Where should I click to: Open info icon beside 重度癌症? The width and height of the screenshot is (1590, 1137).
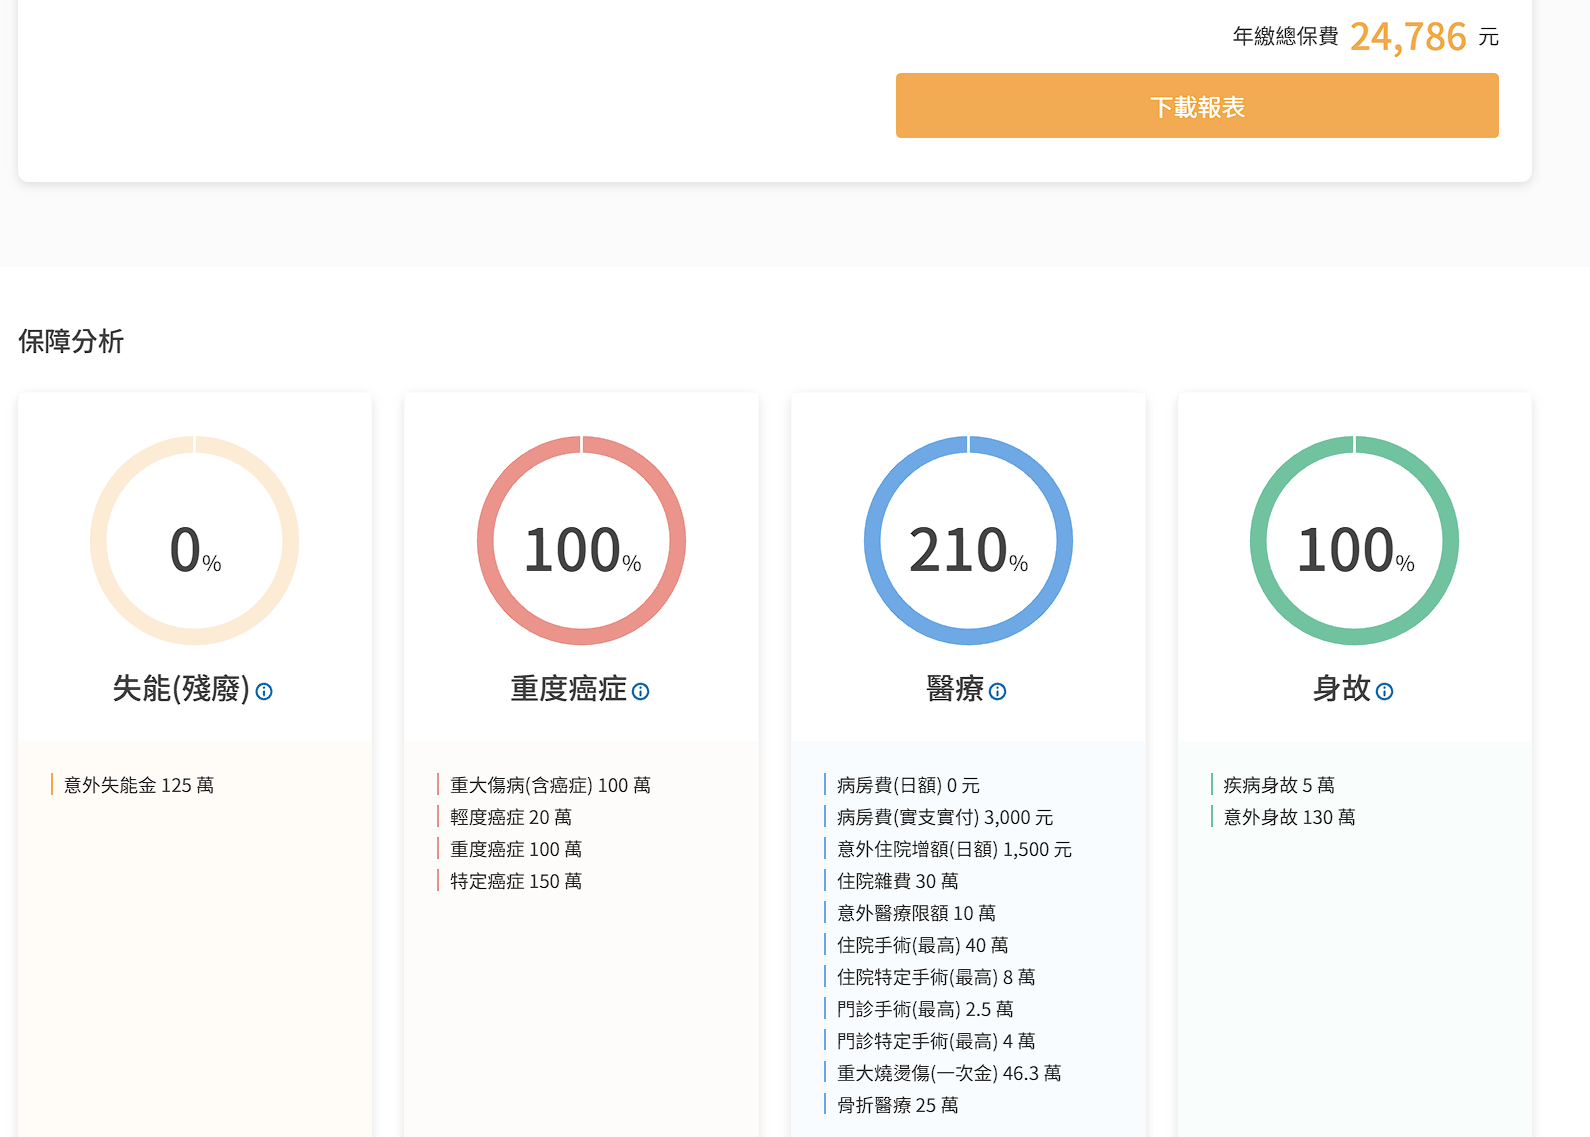pyautogui.click(x=641, y=691)
